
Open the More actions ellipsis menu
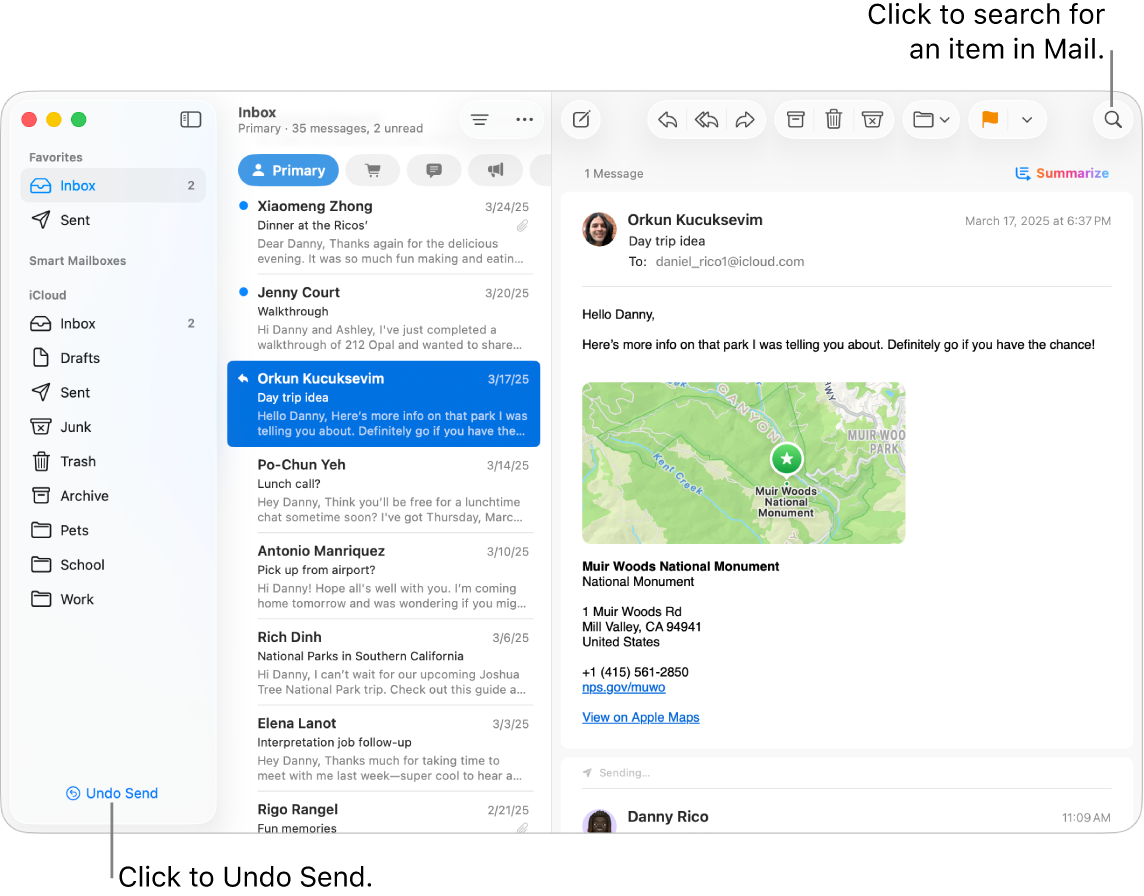click(525, 119)
